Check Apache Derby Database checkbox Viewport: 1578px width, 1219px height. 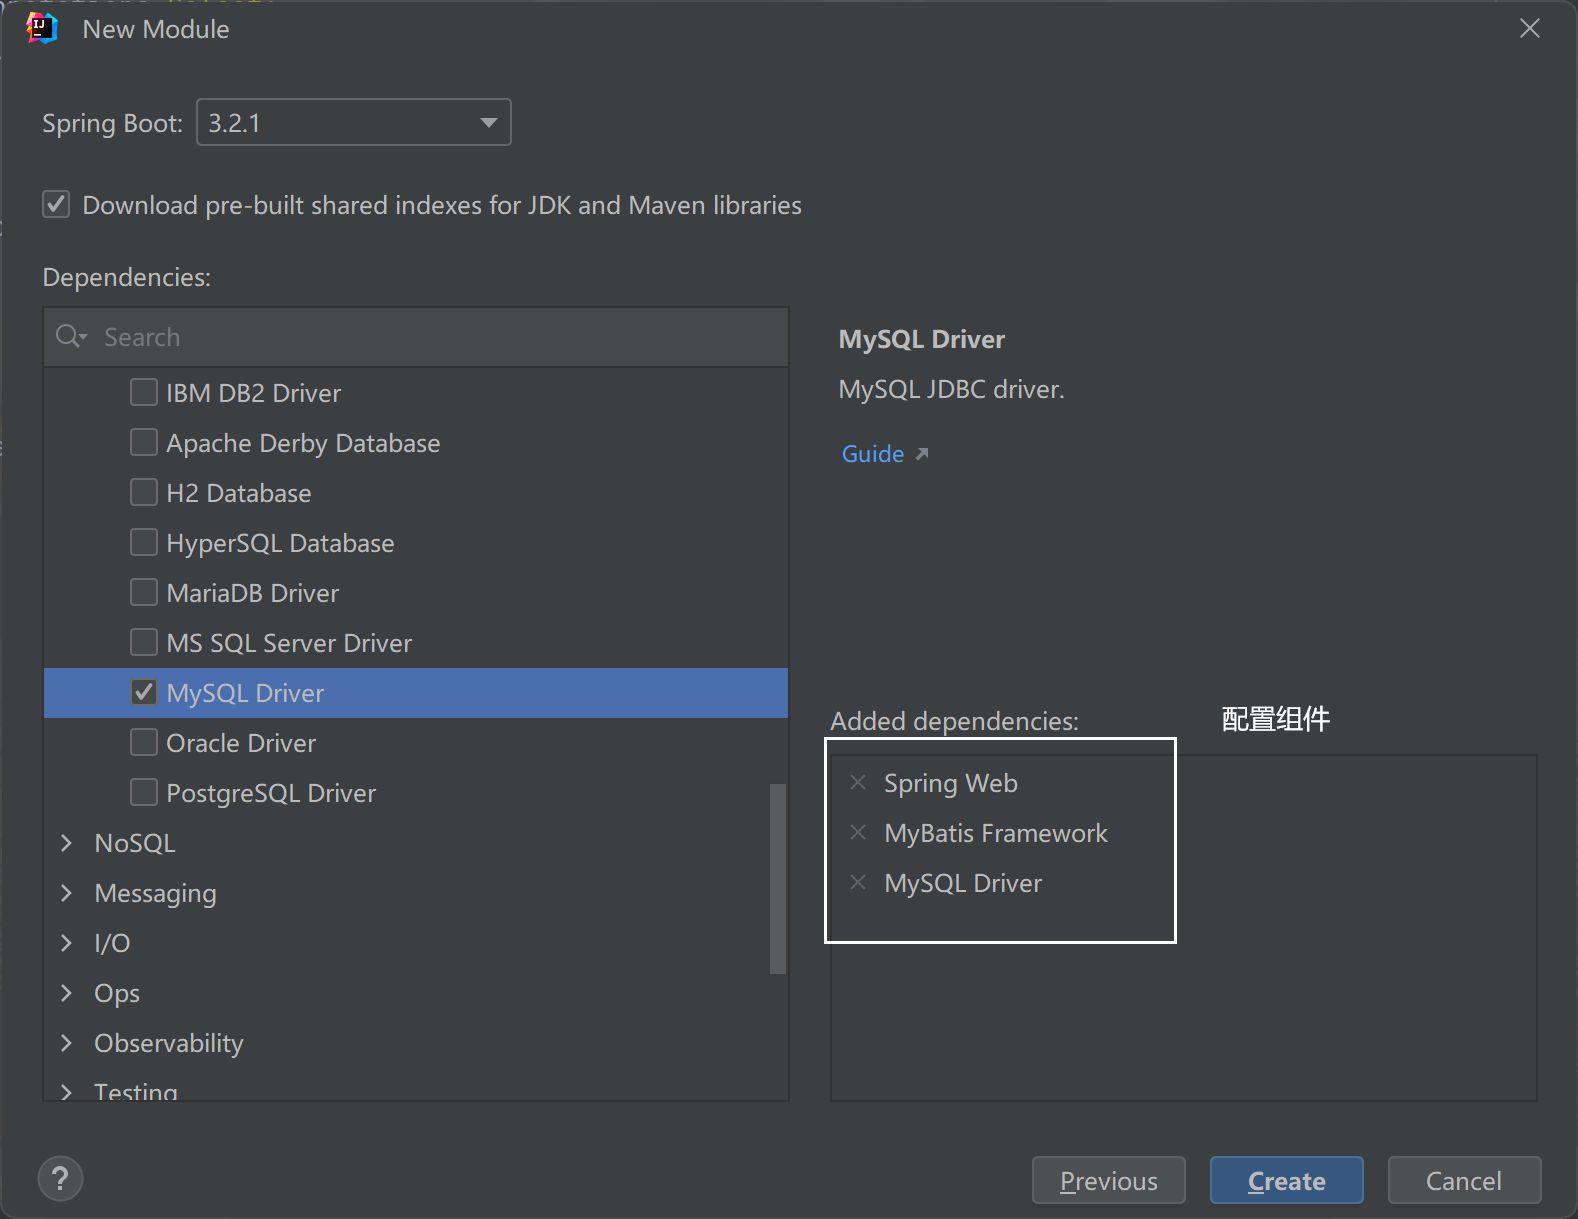coord(144,442)
